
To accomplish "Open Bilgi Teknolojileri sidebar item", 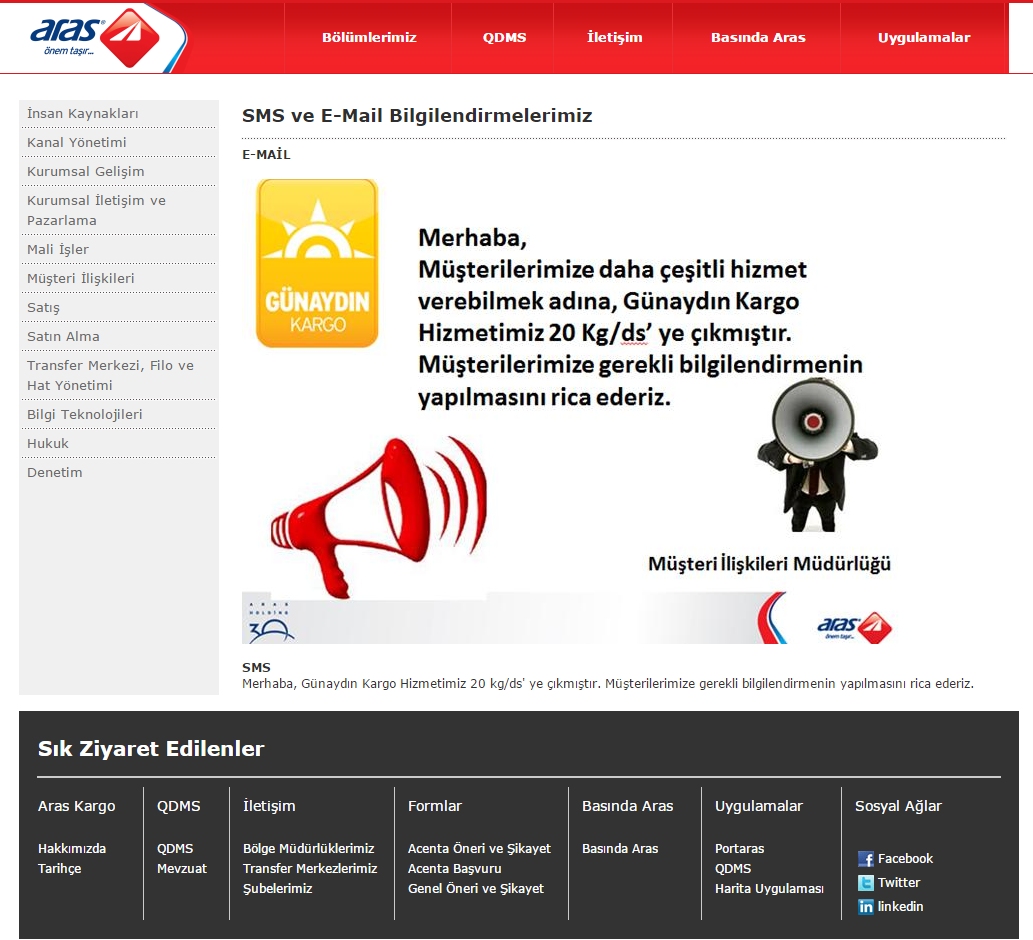I will coord(119,414).
